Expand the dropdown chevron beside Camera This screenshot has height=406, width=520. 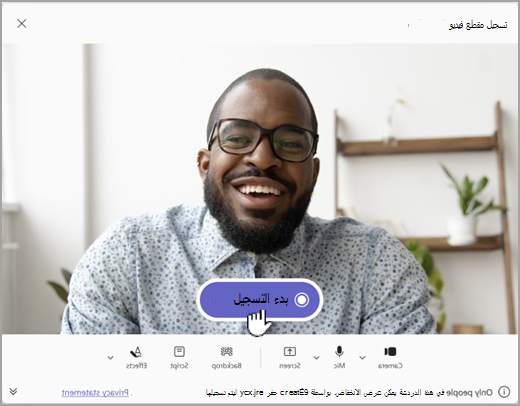[x=362, y=358]
